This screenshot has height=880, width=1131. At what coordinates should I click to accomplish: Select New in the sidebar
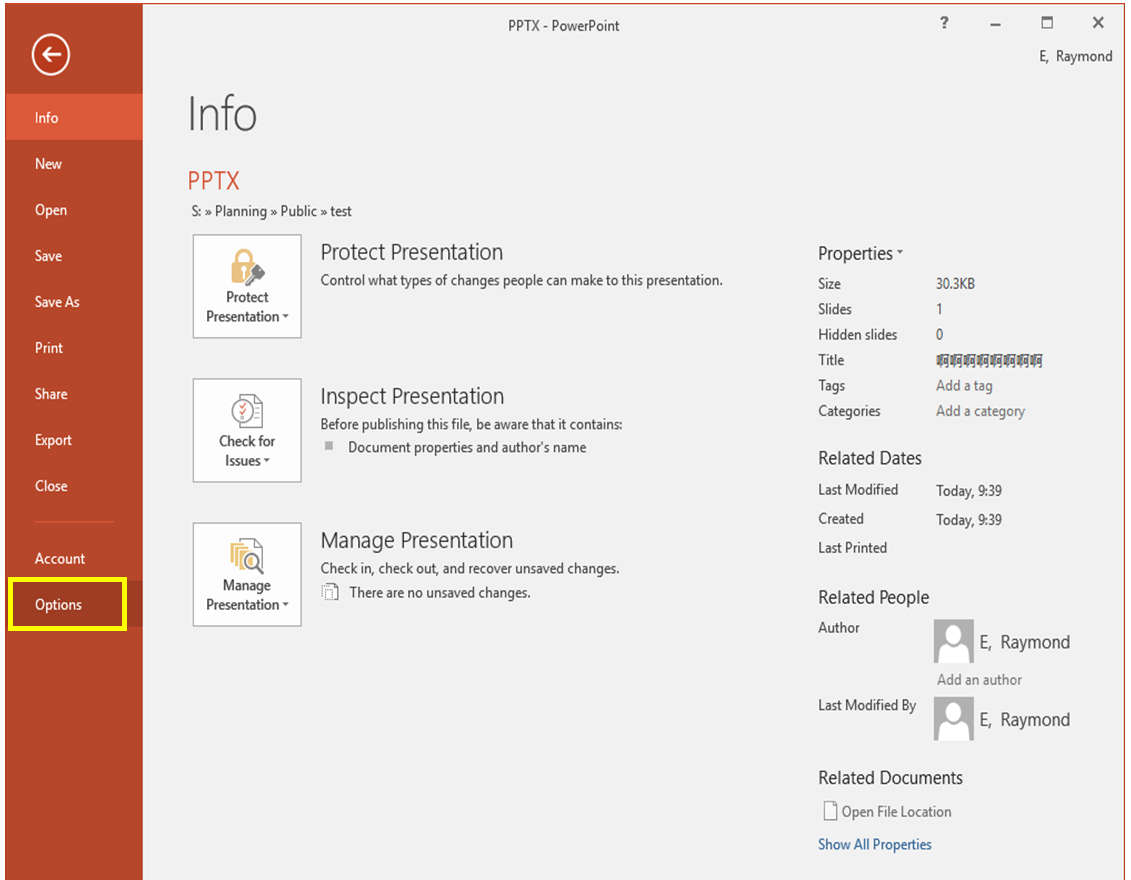pos(74,164)
